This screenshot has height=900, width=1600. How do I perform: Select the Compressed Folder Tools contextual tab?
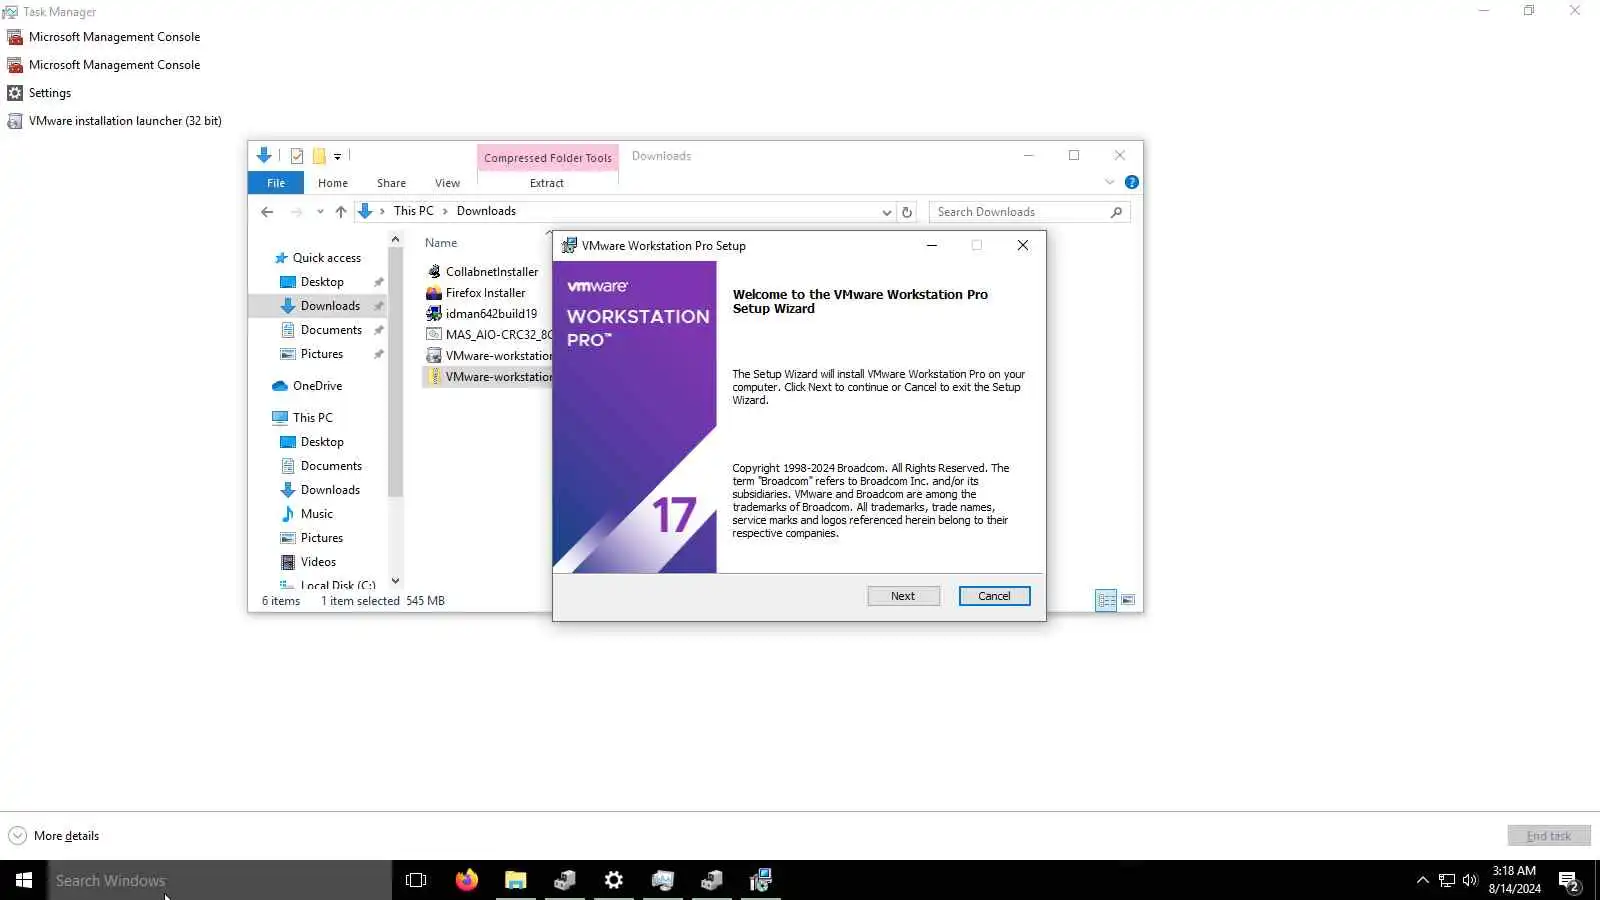point(548,158)
